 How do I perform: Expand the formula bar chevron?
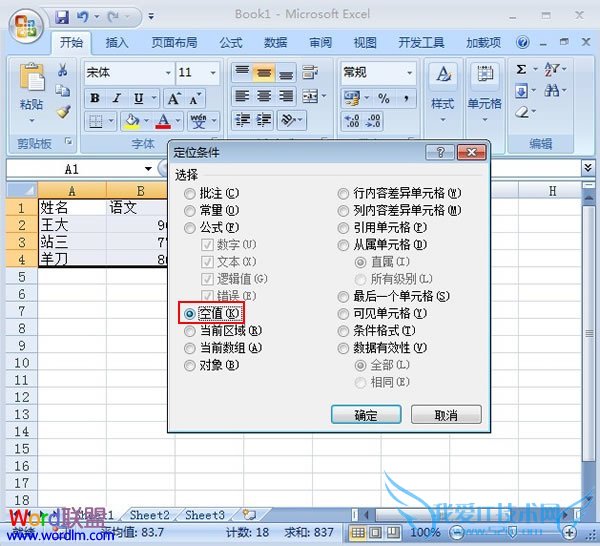click(588, 168)
